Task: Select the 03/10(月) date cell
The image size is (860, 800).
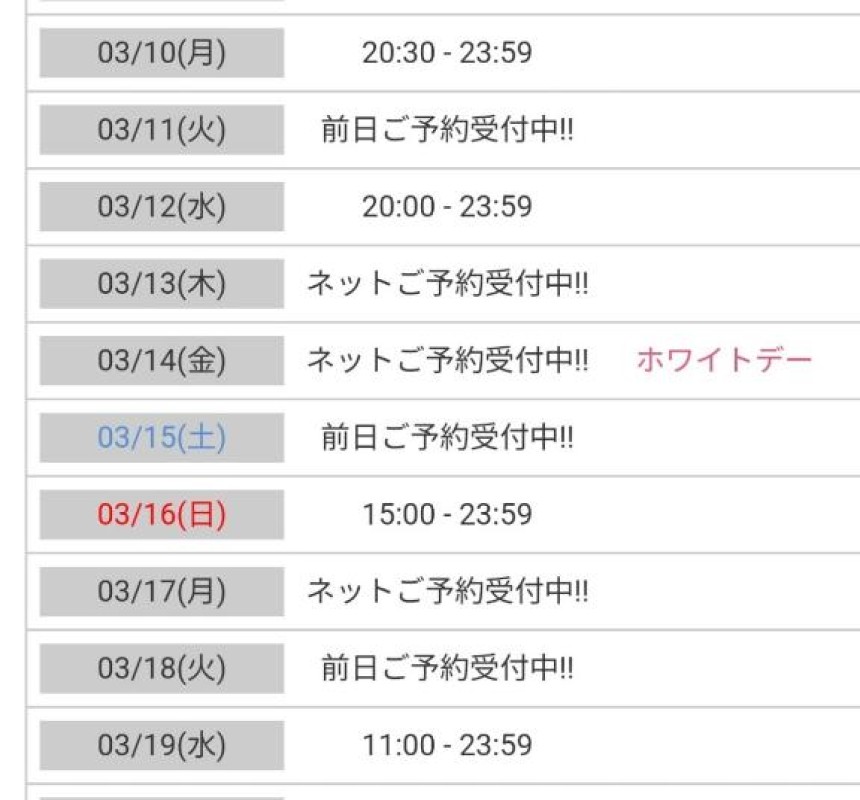Action: [x=162, y=53]
